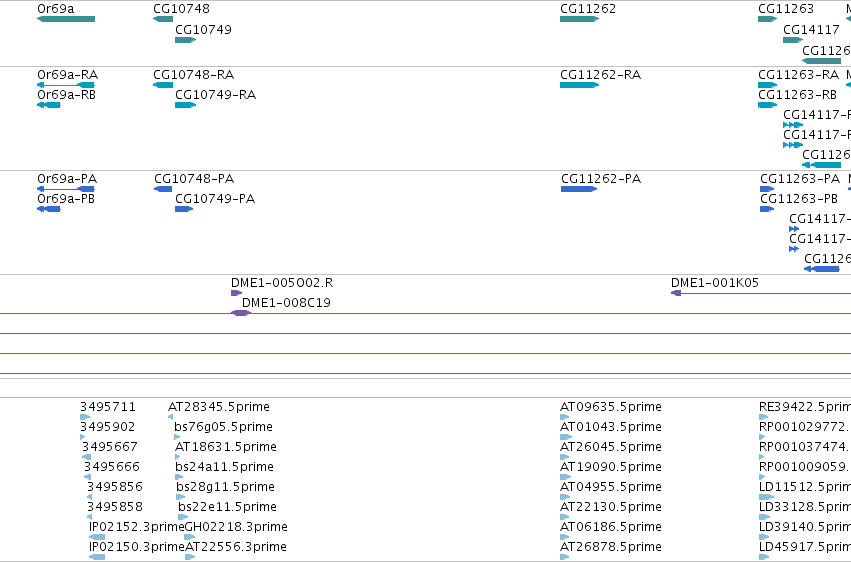Viewport: 851px width, 562px height.
Task: Click the AT06186.5prime label
Action: pyautogui.click(x=611, y=527)
